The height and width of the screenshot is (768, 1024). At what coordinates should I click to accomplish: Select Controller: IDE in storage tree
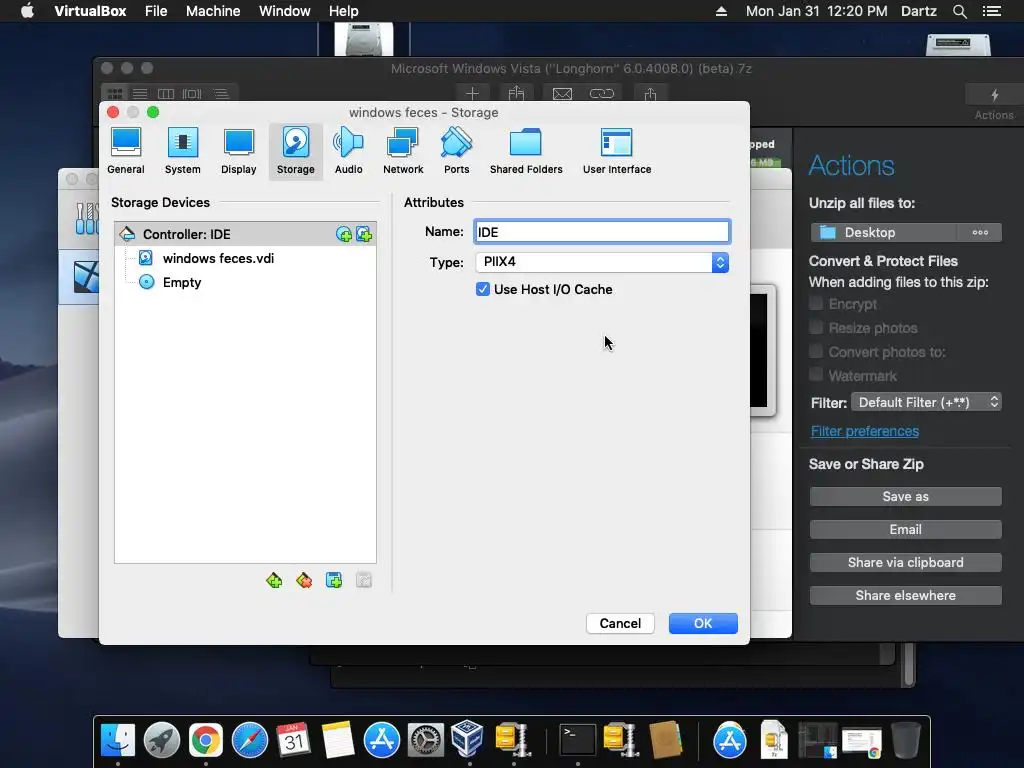tap(246, 234)
